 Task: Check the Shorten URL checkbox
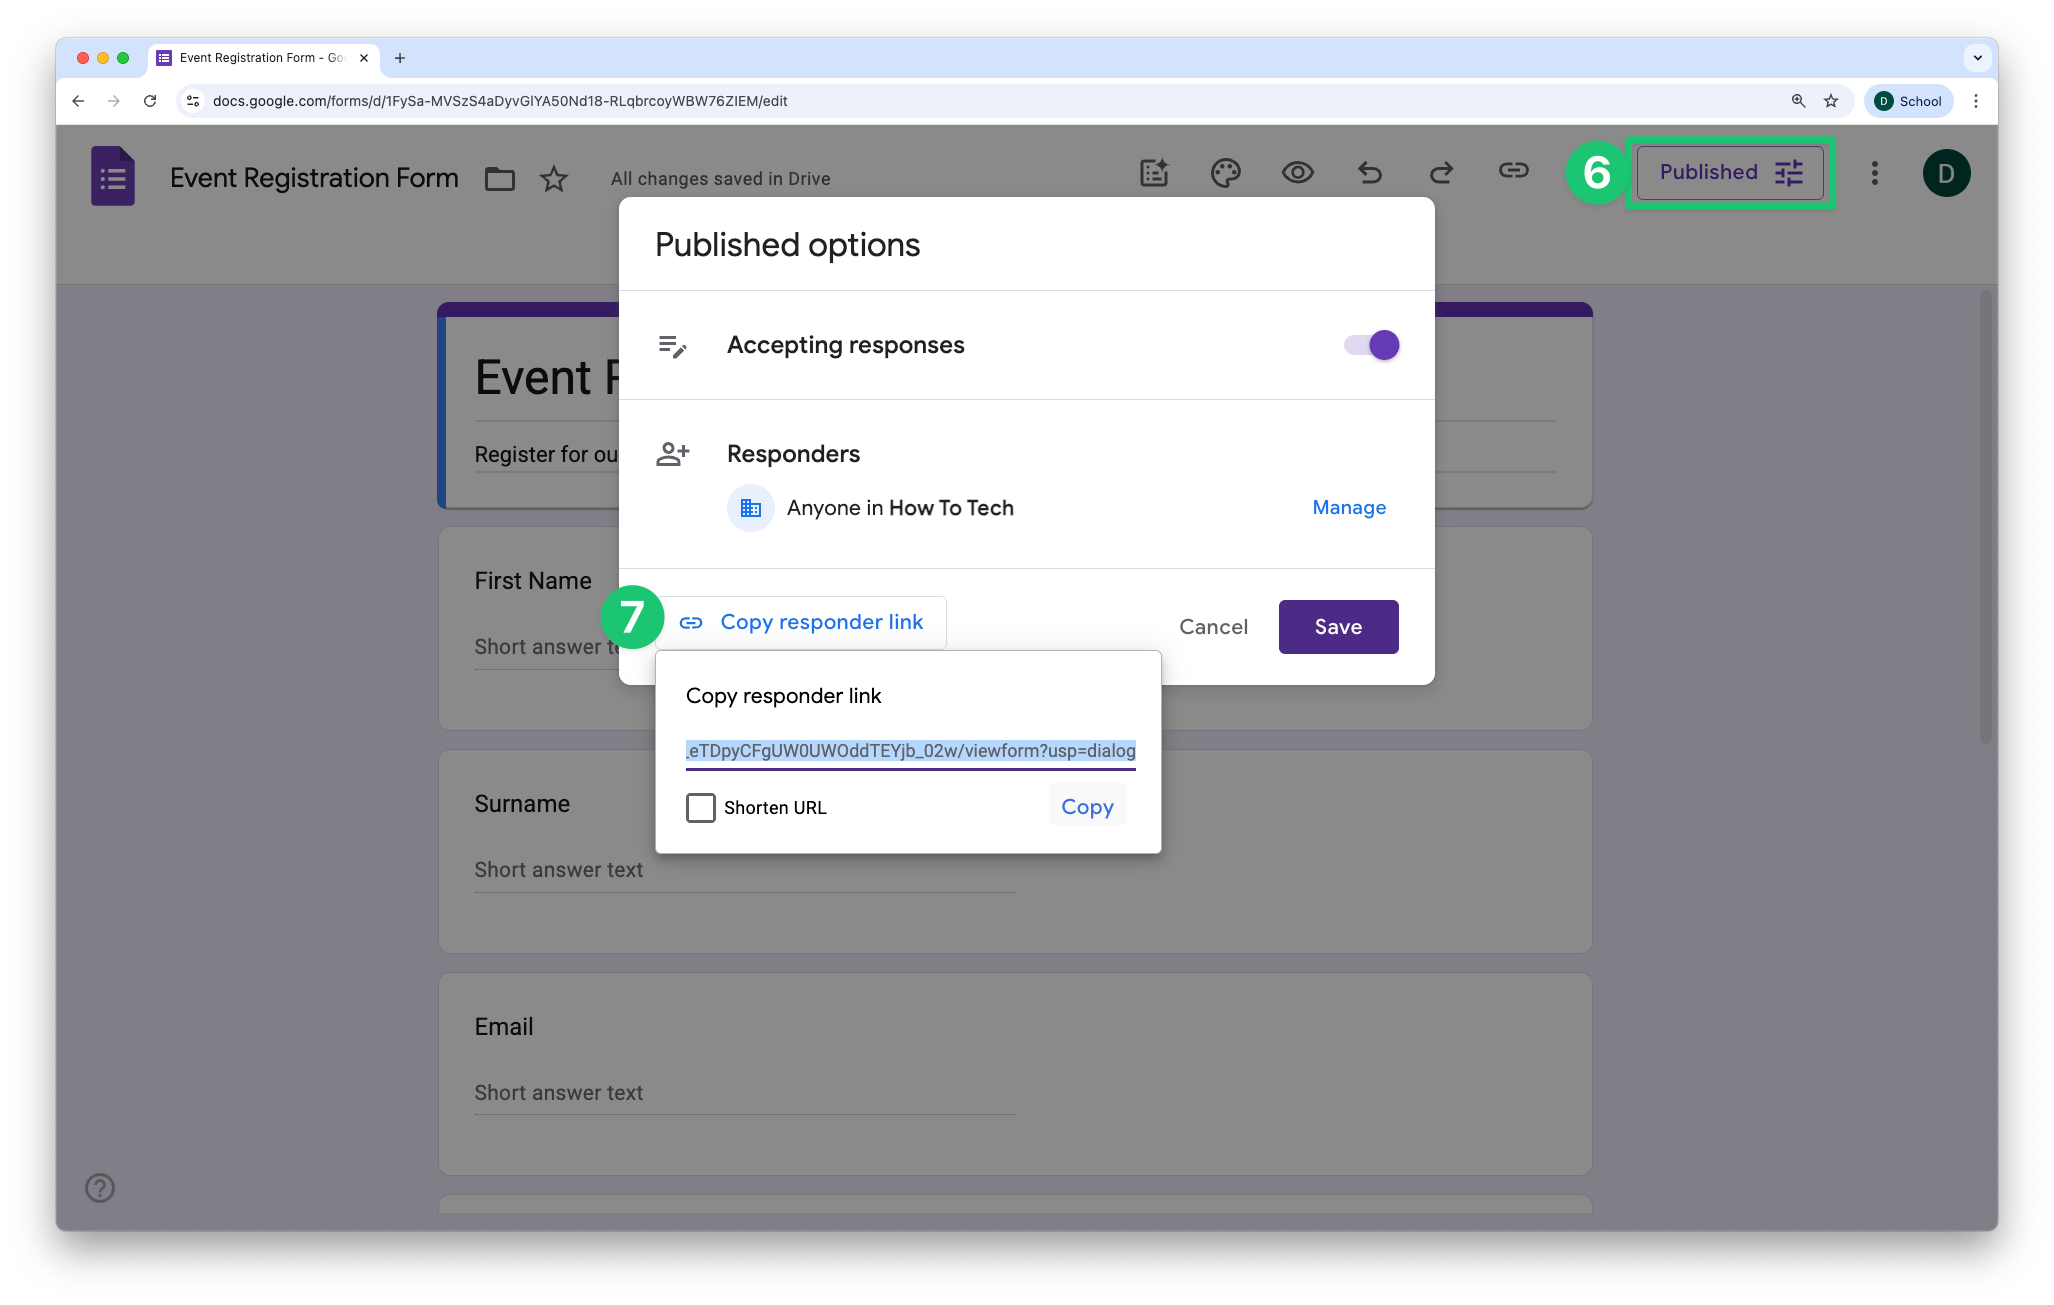coord(701,808)
